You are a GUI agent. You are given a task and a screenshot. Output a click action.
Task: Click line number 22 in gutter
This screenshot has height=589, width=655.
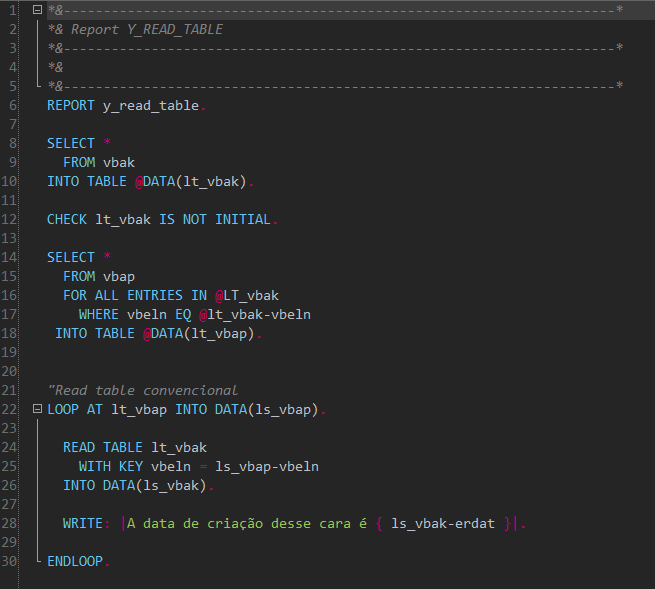tap(9, 409)
